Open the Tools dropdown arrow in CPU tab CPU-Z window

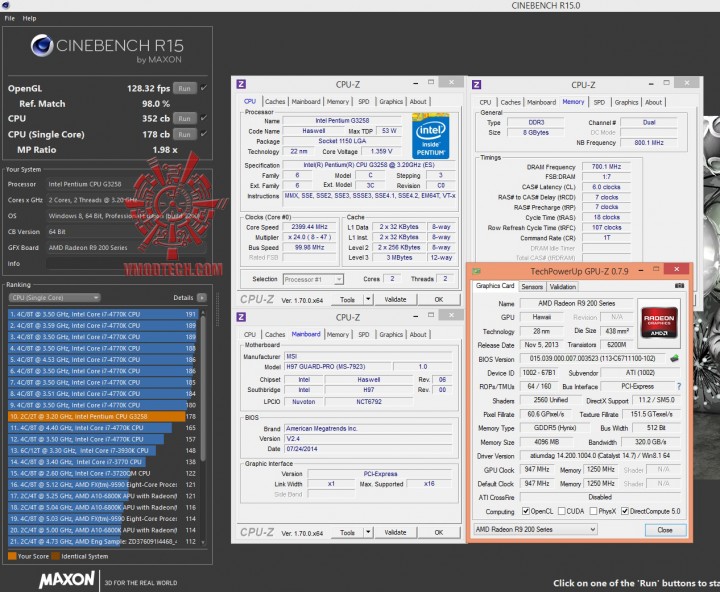tap(368, 299)
